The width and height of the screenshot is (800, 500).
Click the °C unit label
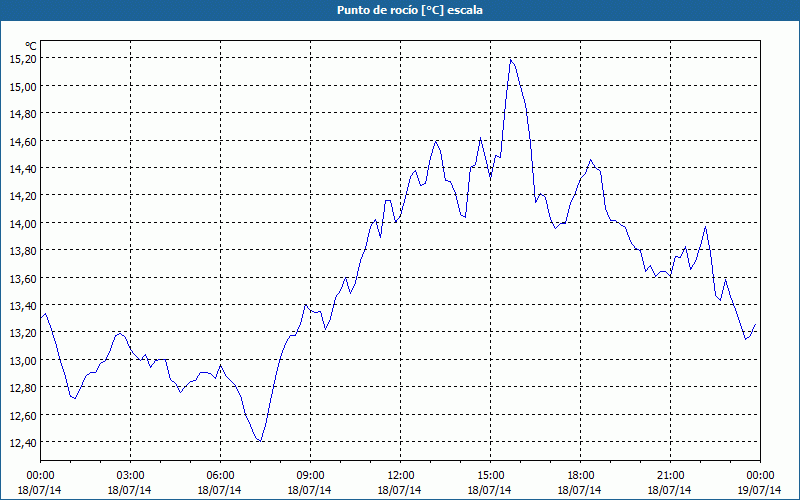click(31, 47)
